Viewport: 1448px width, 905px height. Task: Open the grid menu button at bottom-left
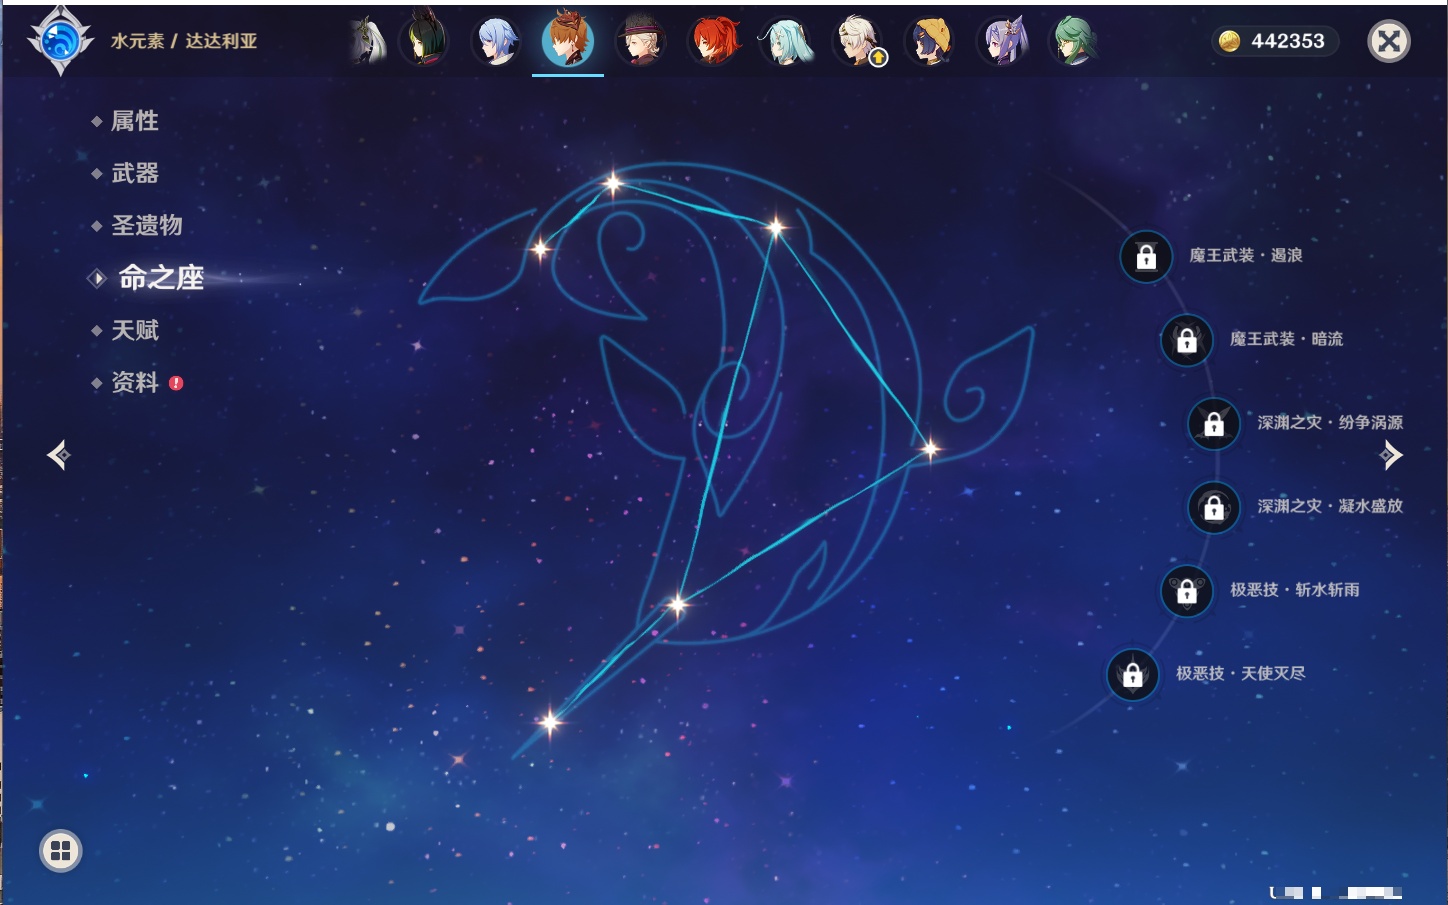tap(60, 851)
